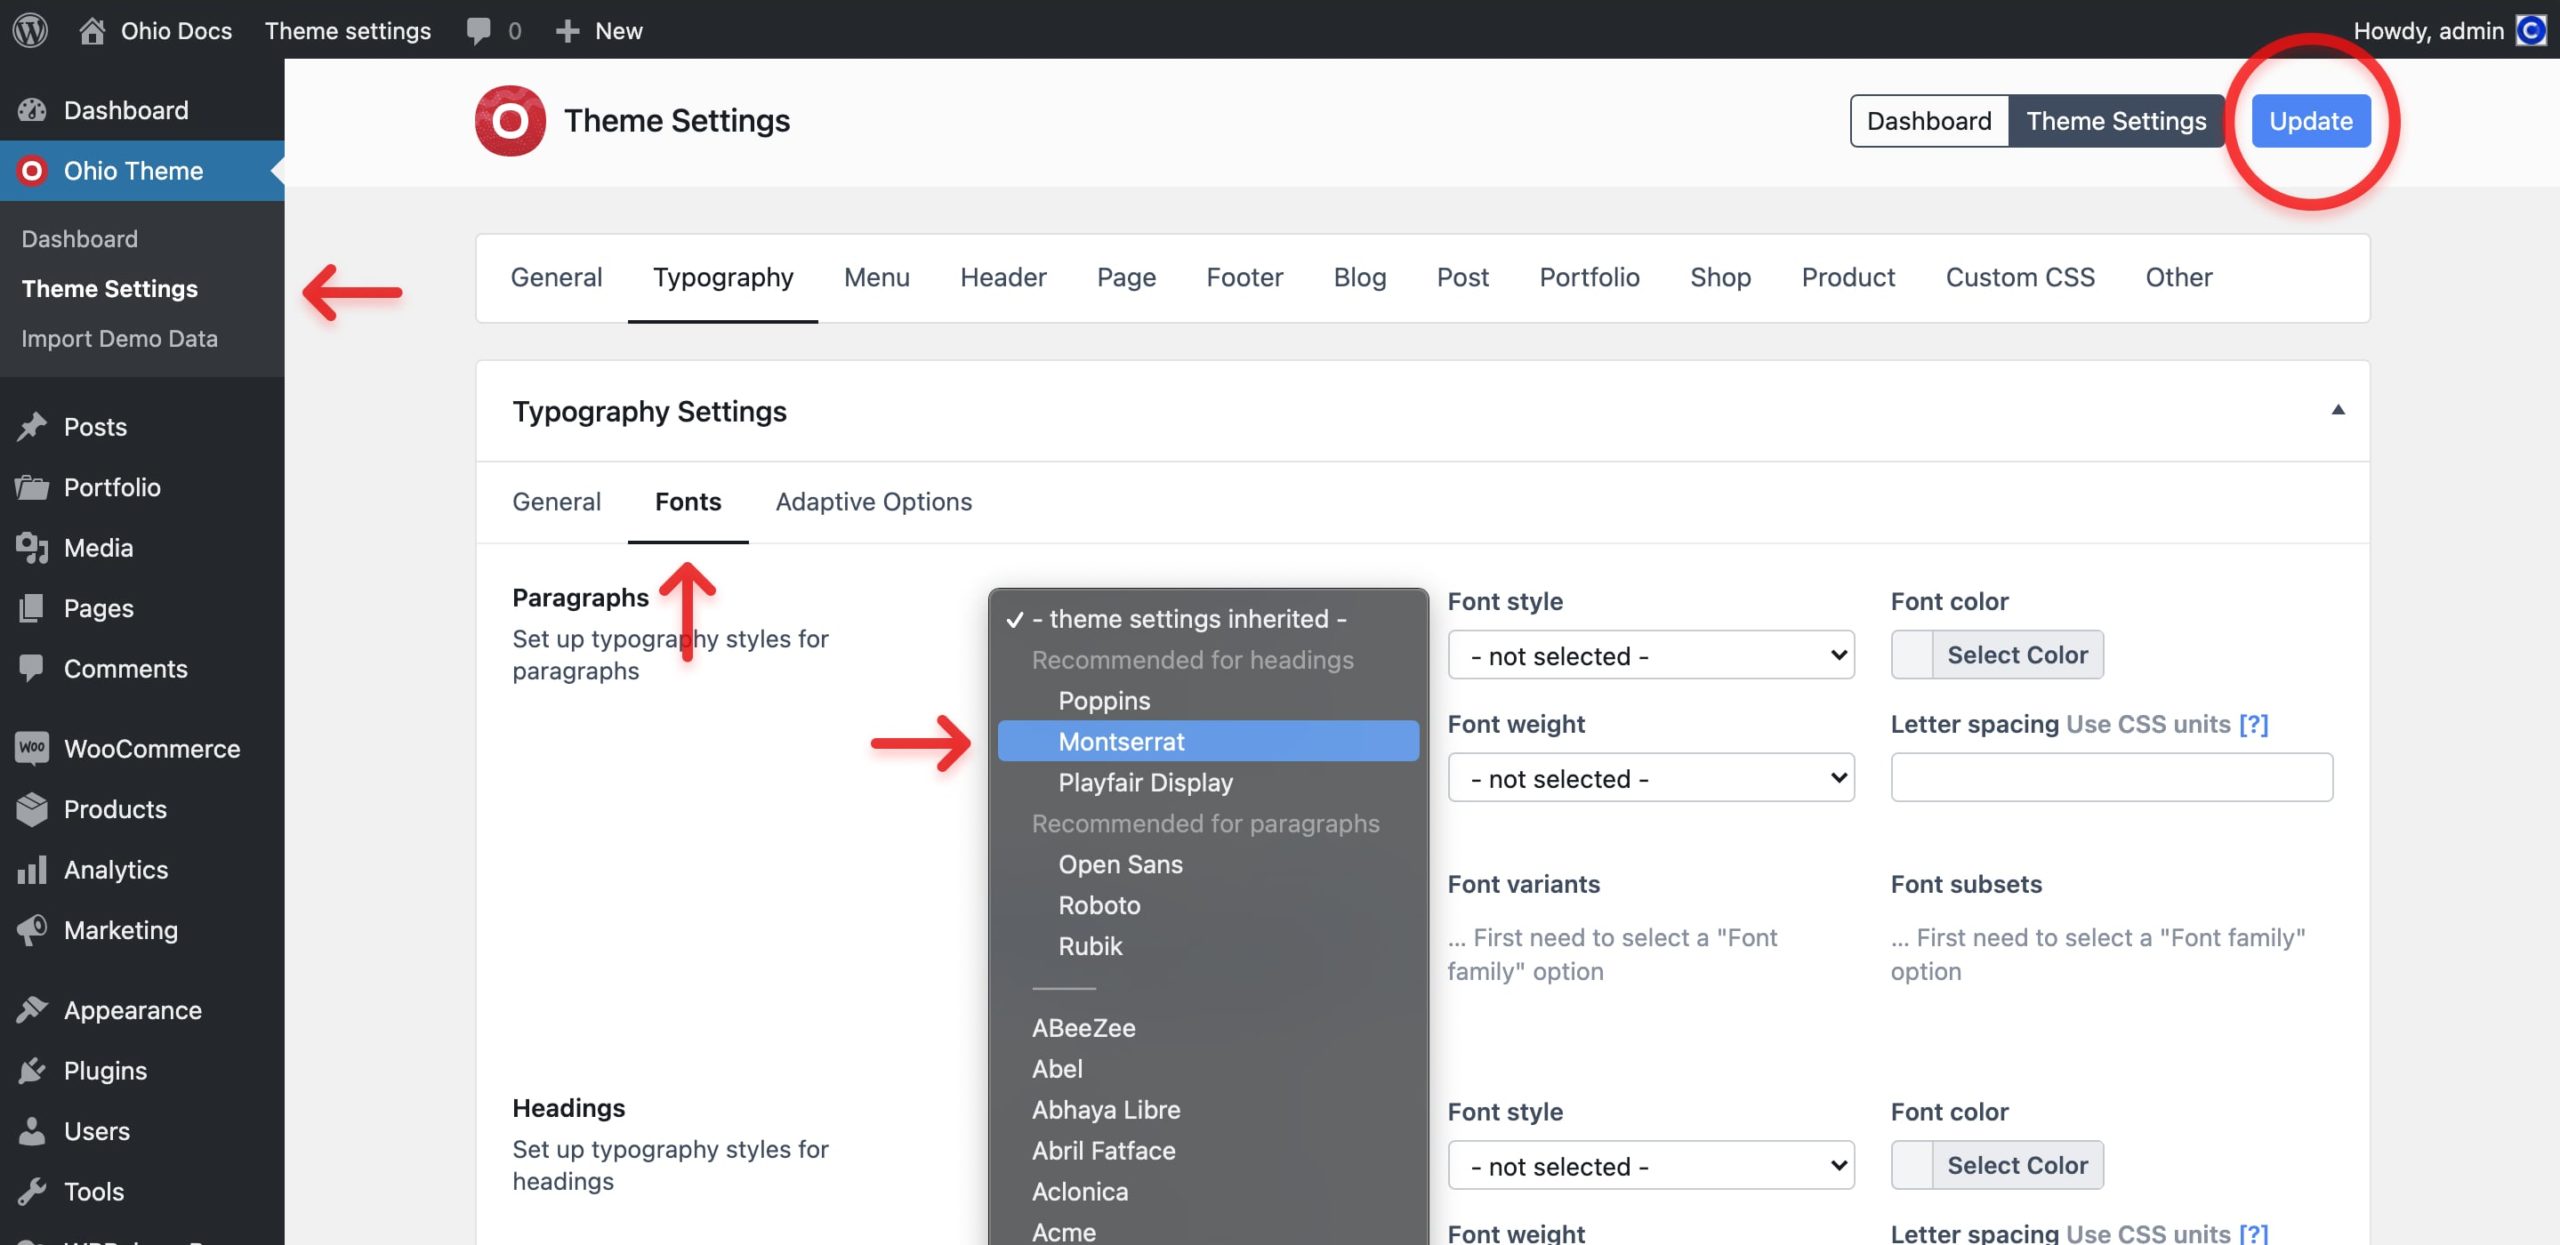Focus the Paragraphs Letter spacing input
2560x1245 pixels.
[x=2111, y=777]
